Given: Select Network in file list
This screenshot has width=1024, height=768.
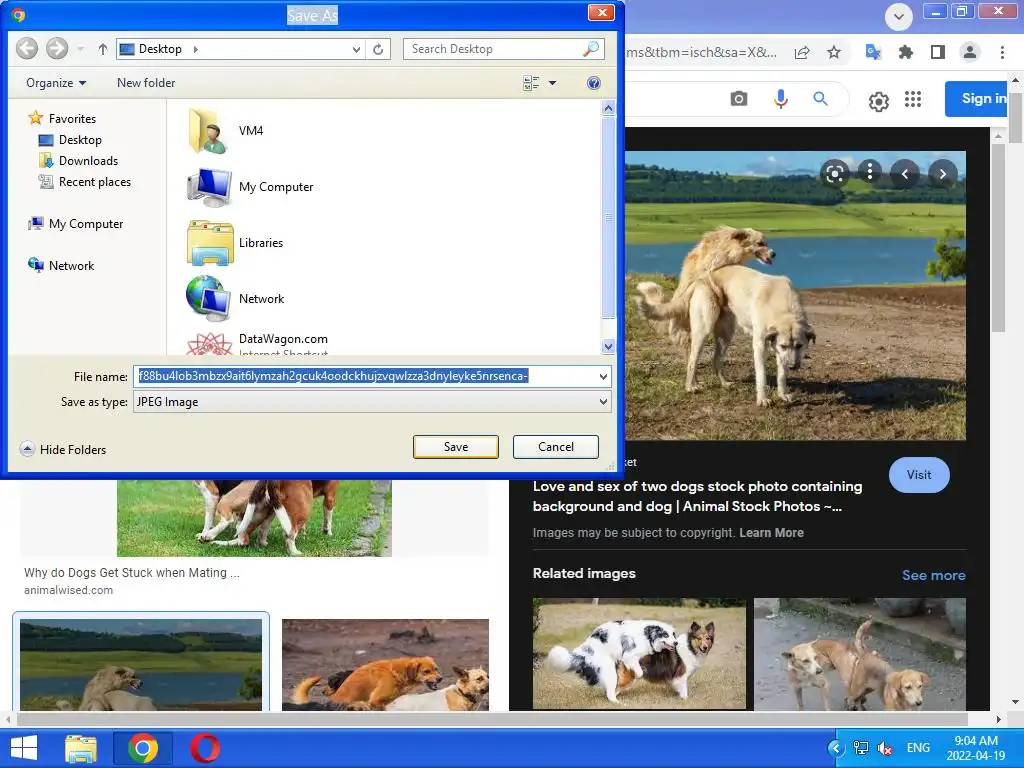Looking at the screenshot, I should [236, 298].
